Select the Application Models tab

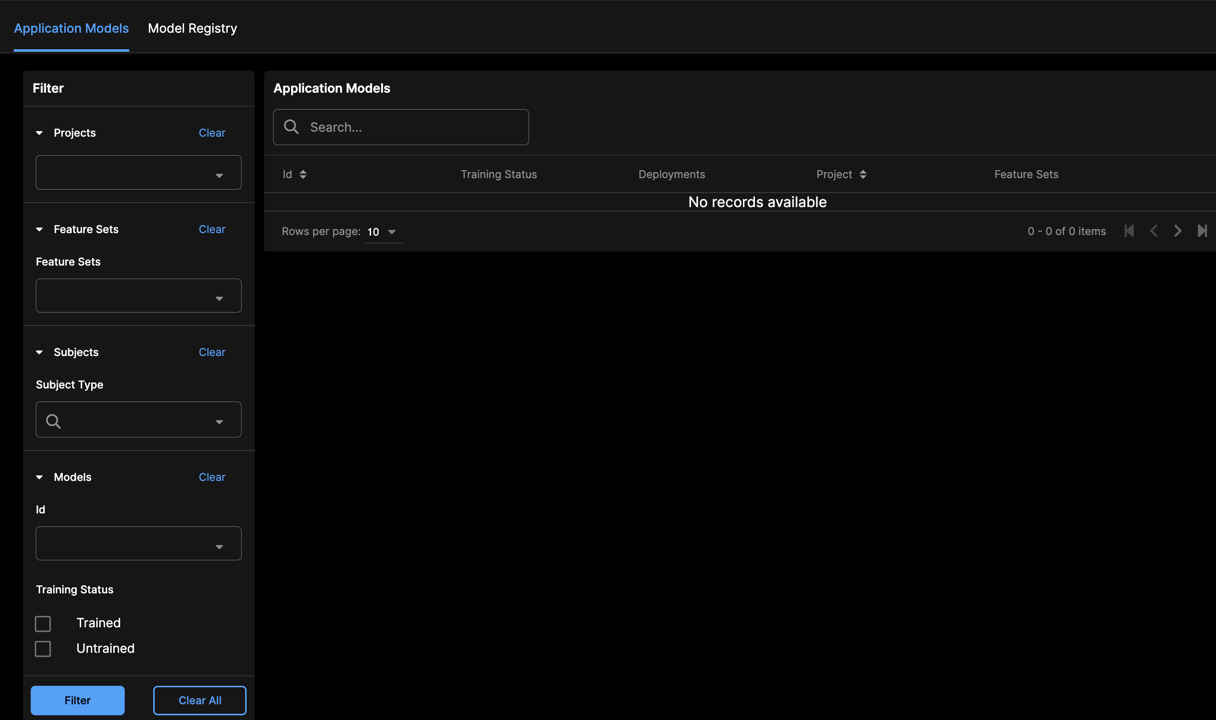pos(70,28)
